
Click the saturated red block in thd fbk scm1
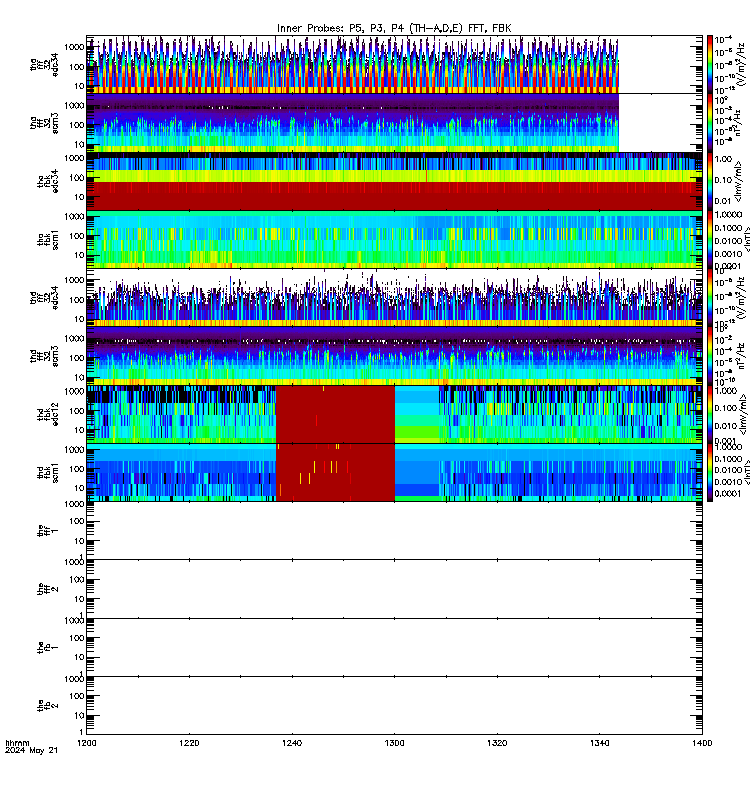(x=335, y=472)
